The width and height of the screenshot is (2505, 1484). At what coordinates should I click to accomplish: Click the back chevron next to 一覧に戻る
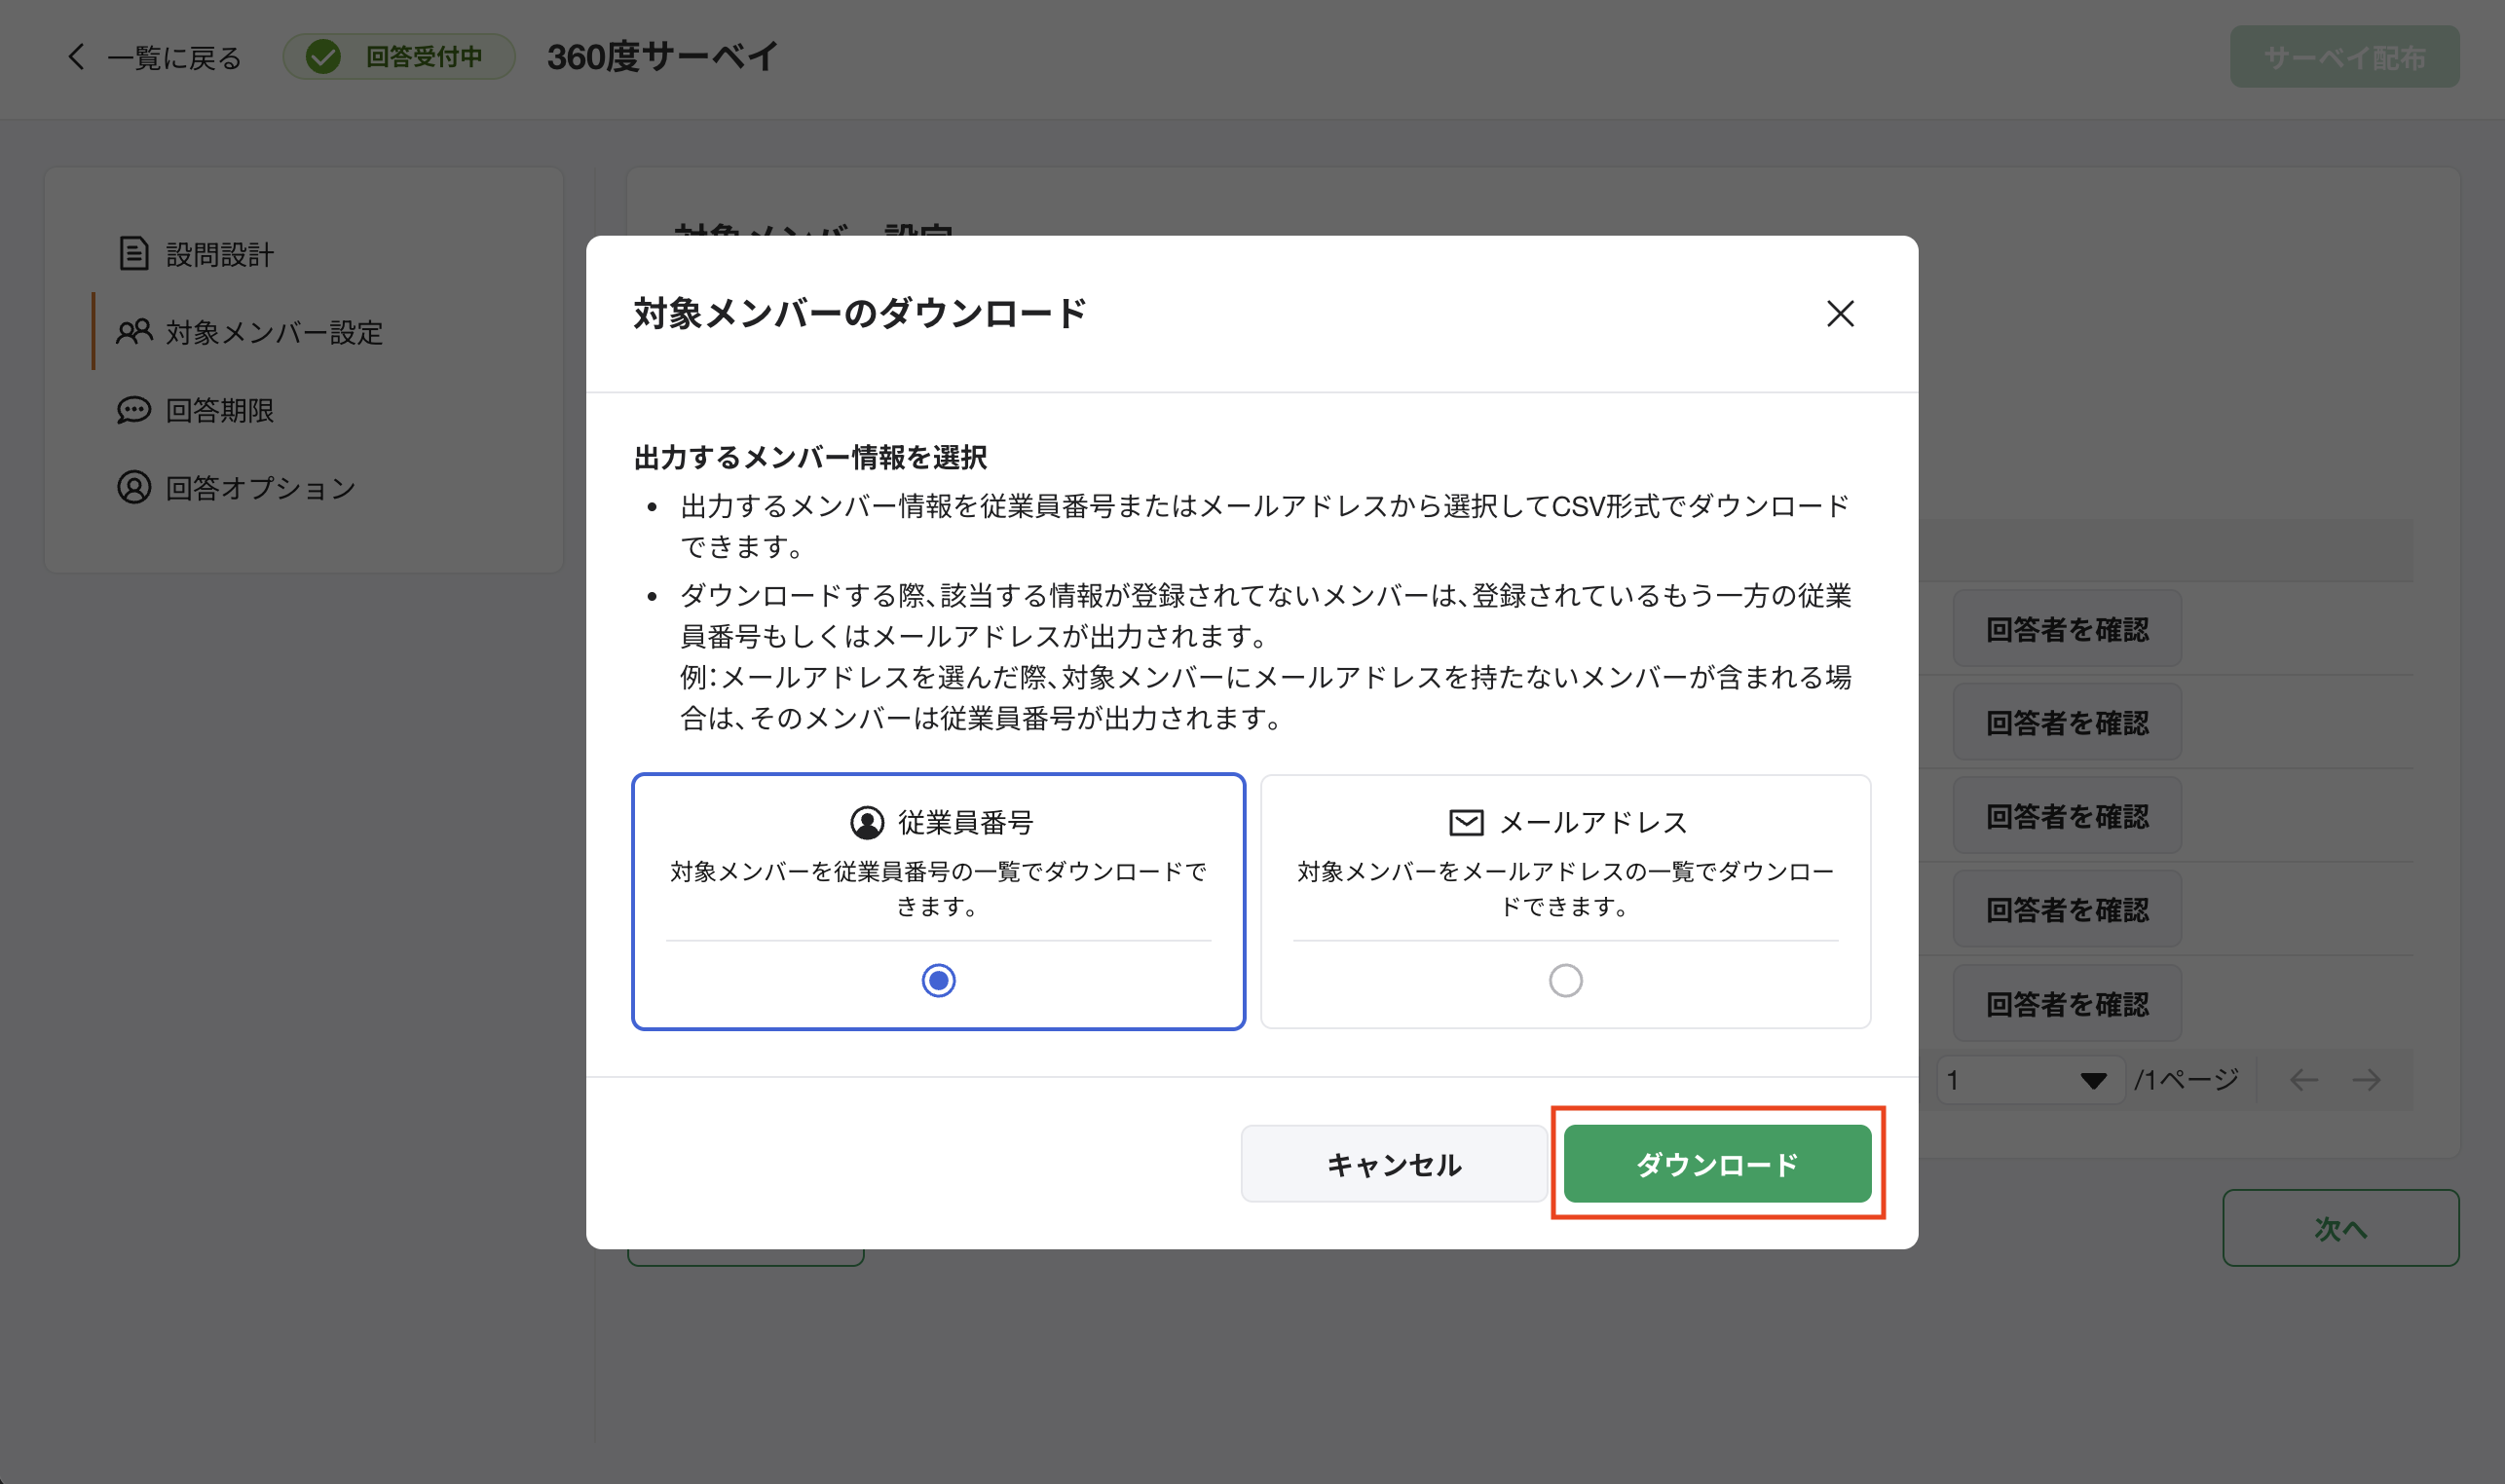(76, 57)
